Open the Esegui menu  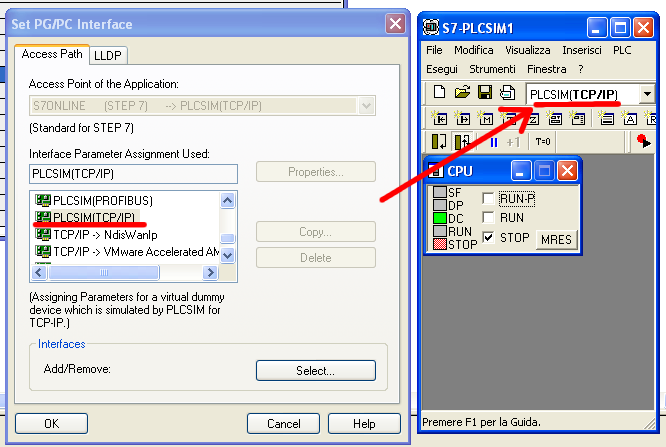tap(442, 69)
